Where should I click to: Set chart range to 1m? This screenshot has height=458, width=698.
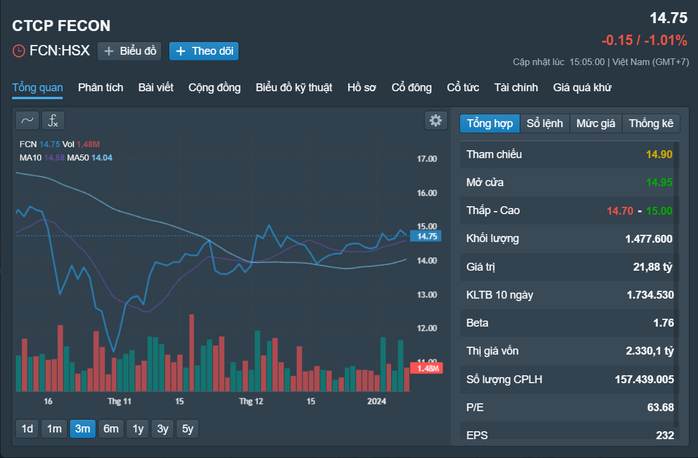click(54, 429)
